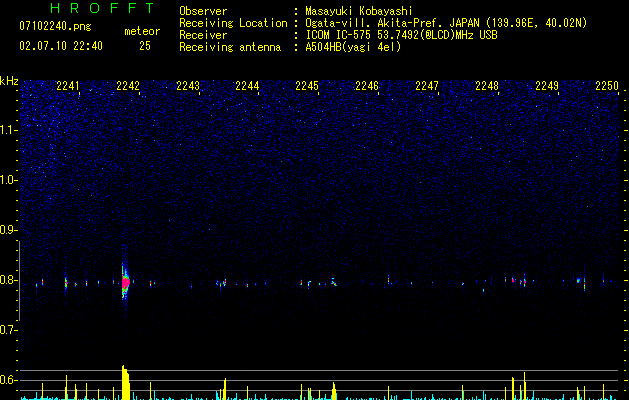Screen dimensions: 629x400
Task: Click the 2242 time marker
Action: point(128,86)
